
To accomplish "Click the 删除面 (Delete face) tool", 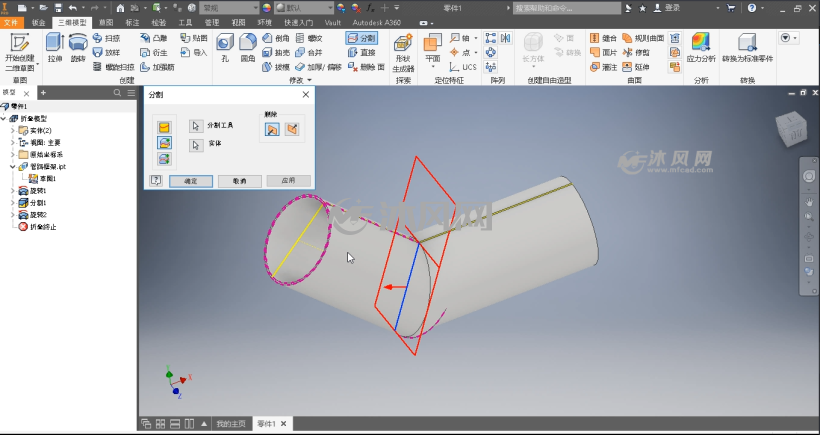I will click(x=367, y=67).
